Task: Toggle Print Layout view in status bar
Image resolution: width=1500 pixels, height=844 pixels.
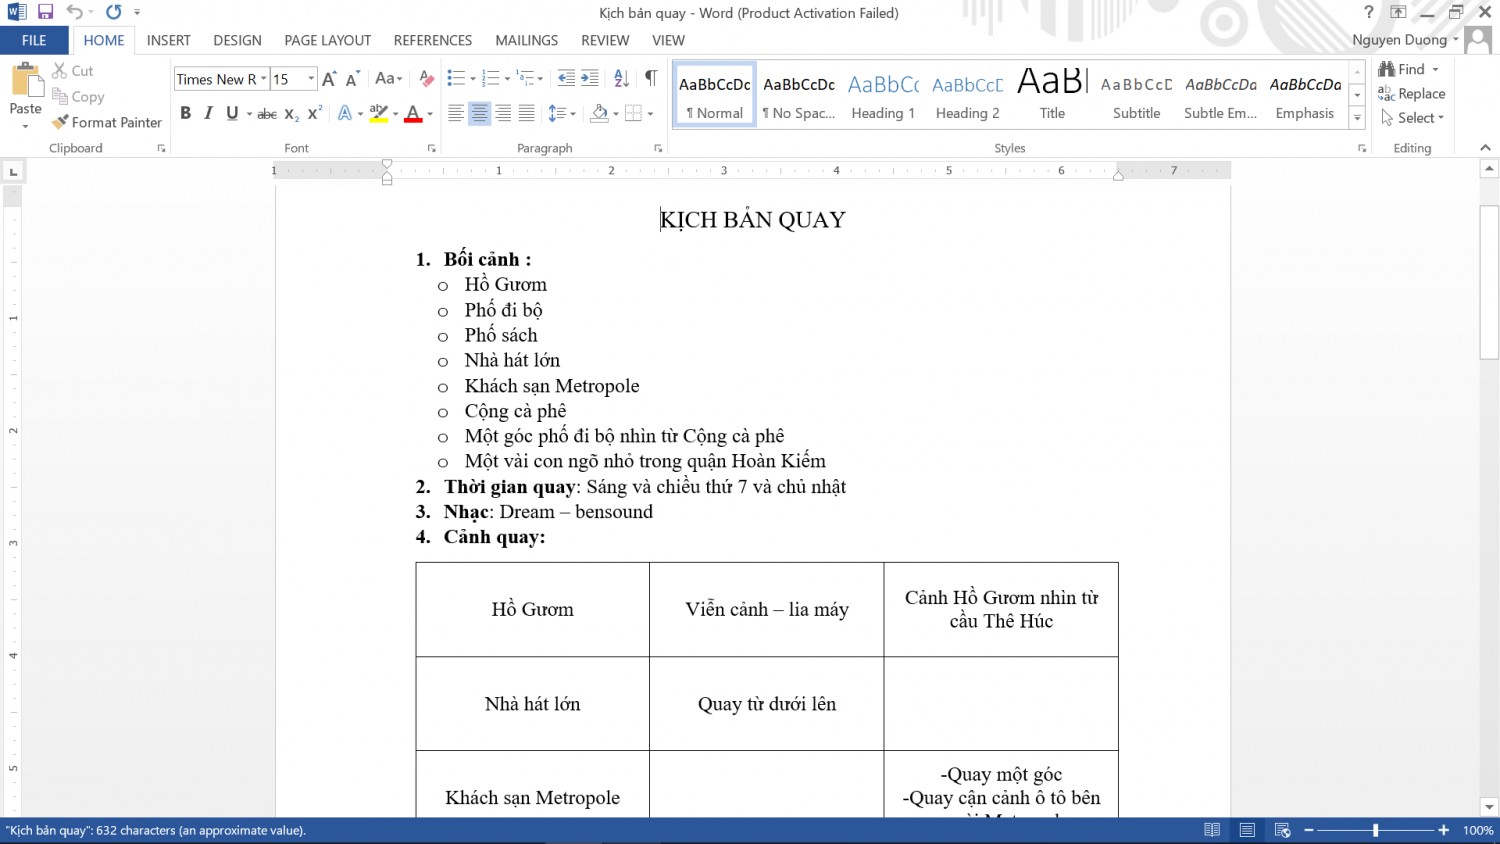Action: [1247, 830]
